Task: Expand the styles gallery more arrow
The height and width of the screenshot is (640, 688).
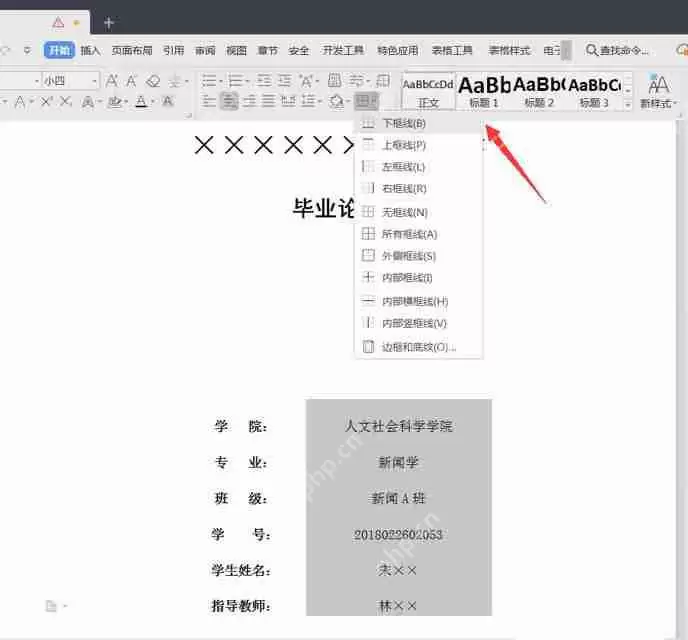Action: [627, 105]
